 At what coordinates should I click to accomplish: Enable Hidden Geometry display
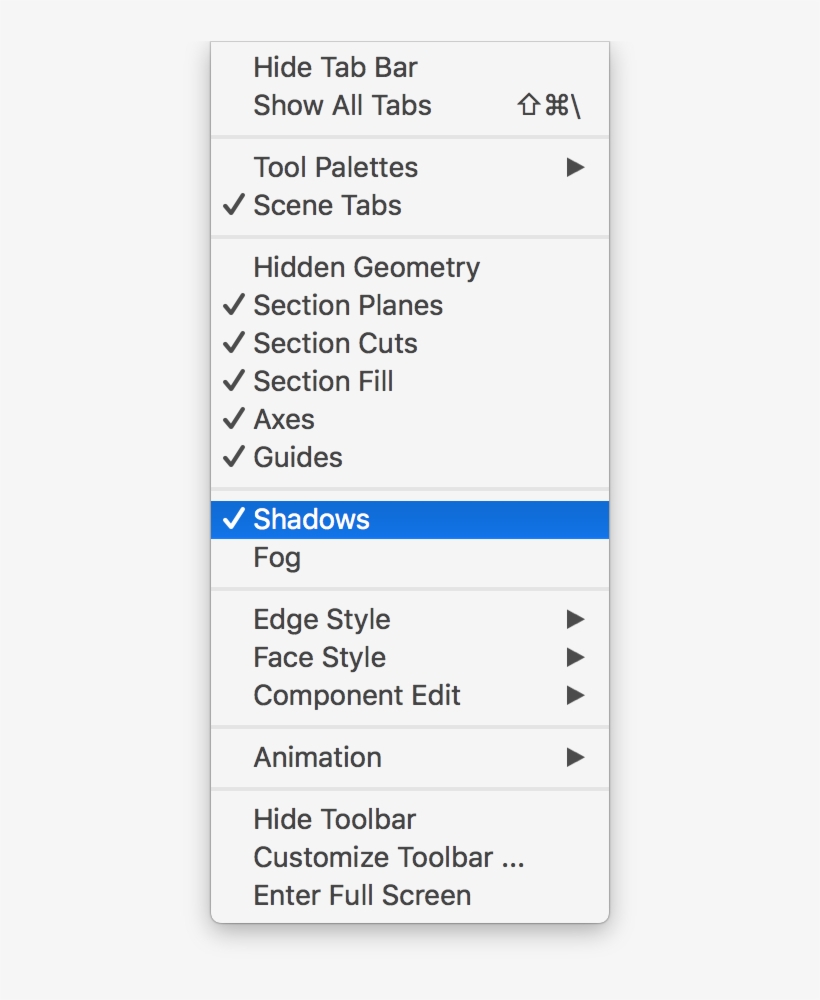tap(366, 267)
